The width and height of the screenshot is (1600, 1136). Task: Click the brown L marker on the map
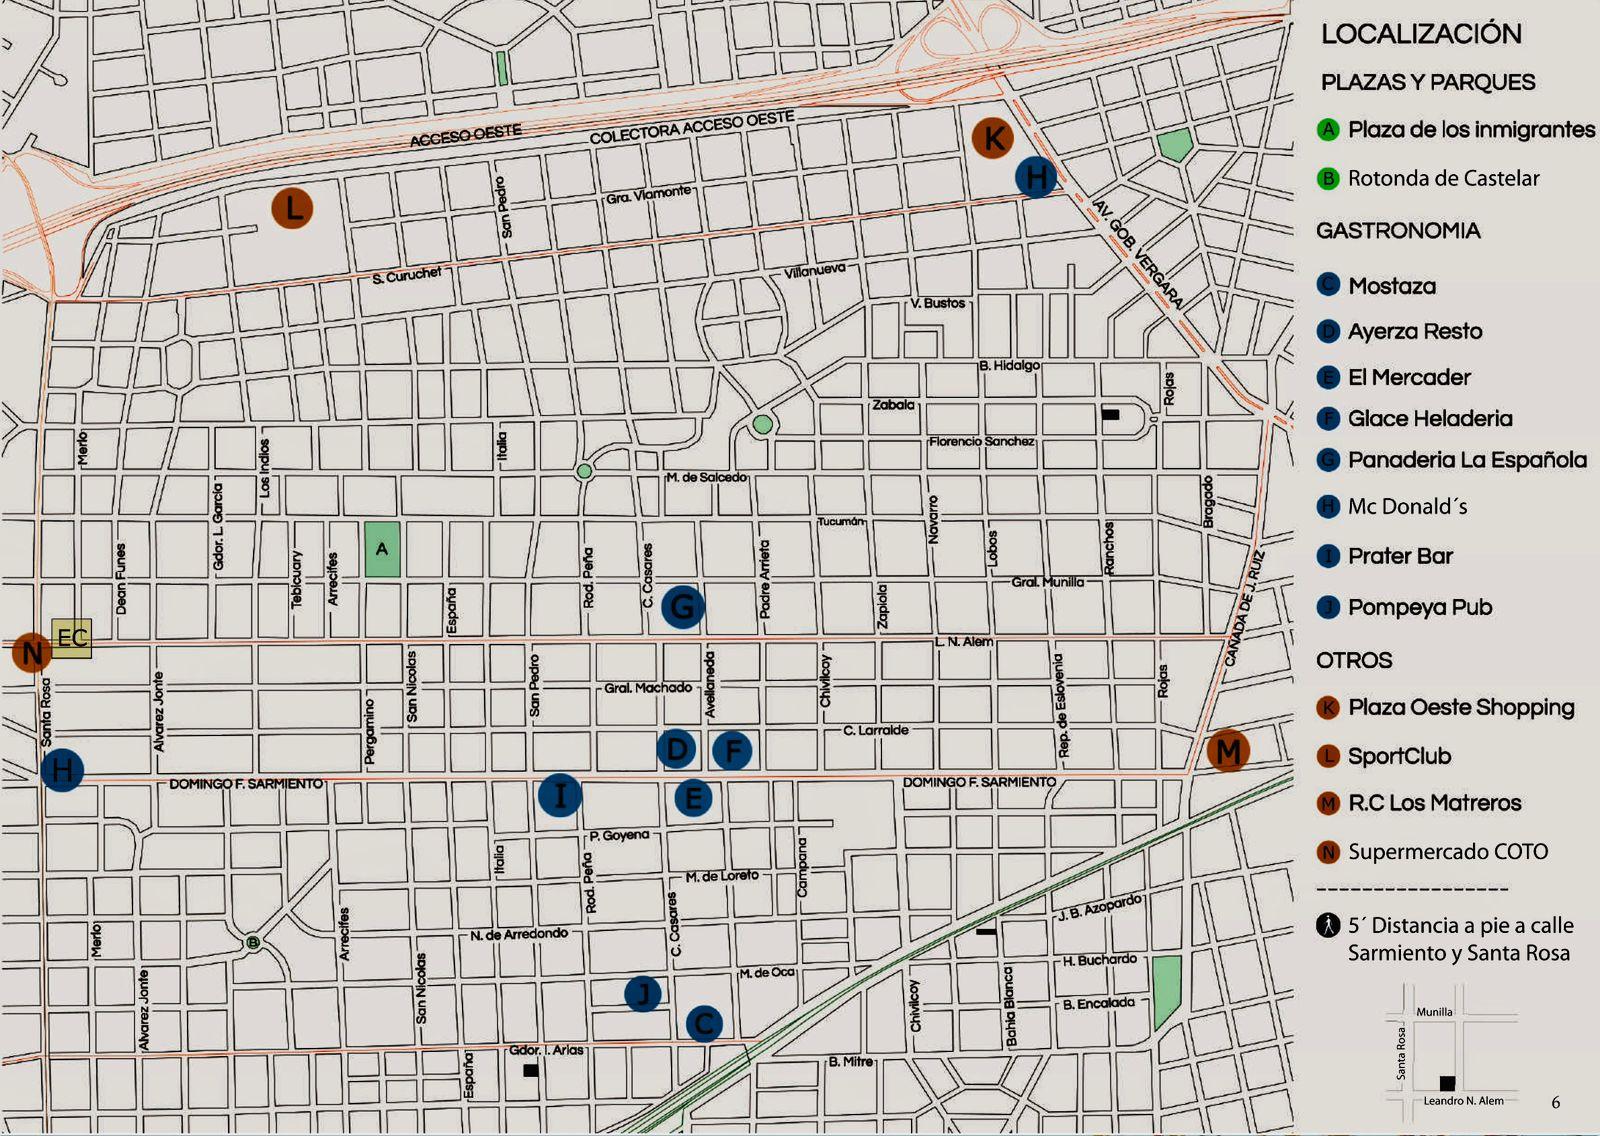(293, 209)
